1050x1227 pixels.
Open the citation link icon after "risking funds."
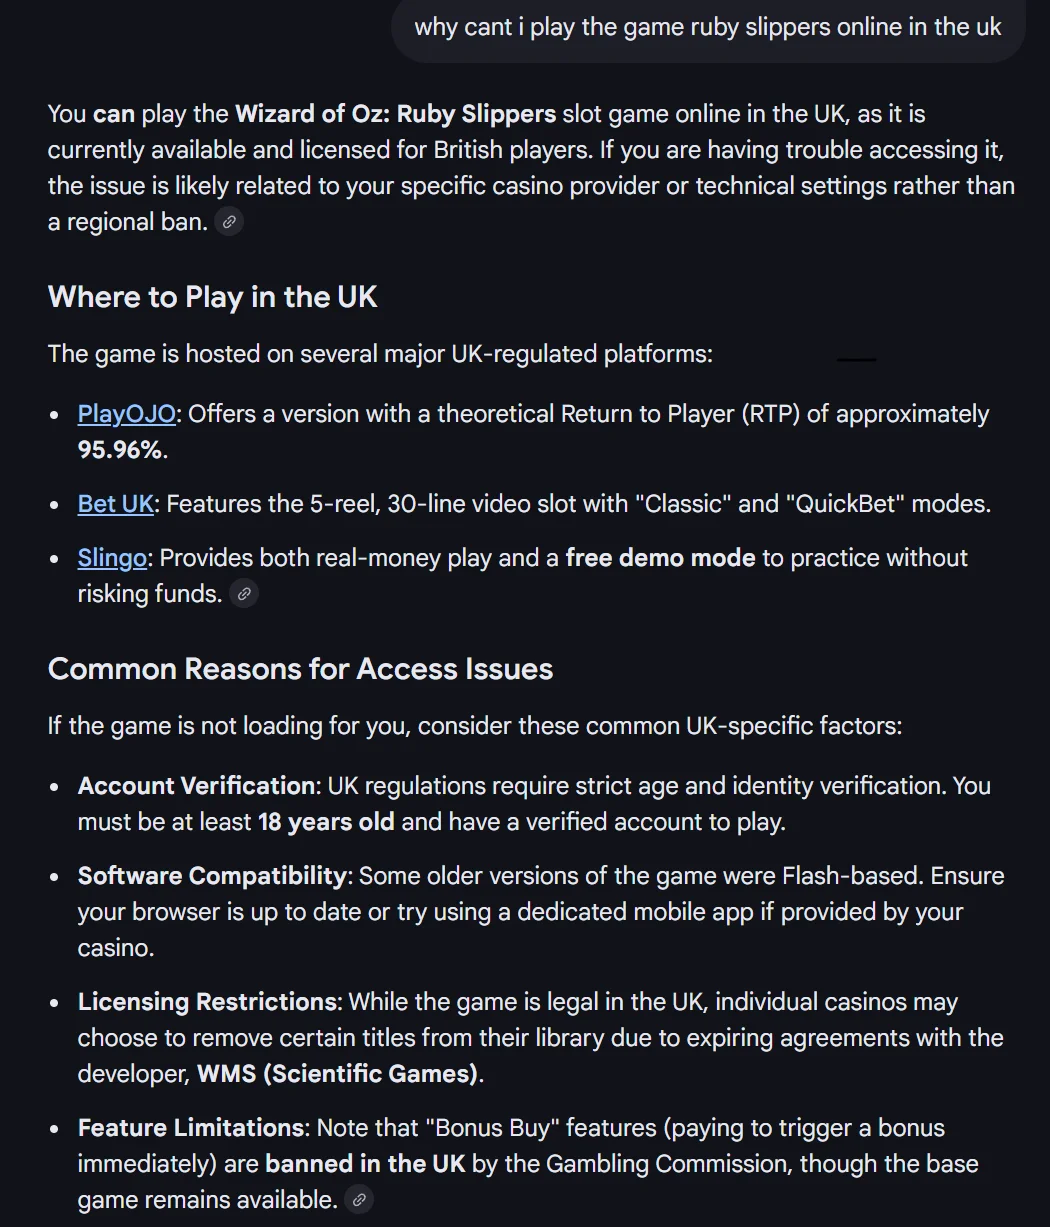pos(244,594)
